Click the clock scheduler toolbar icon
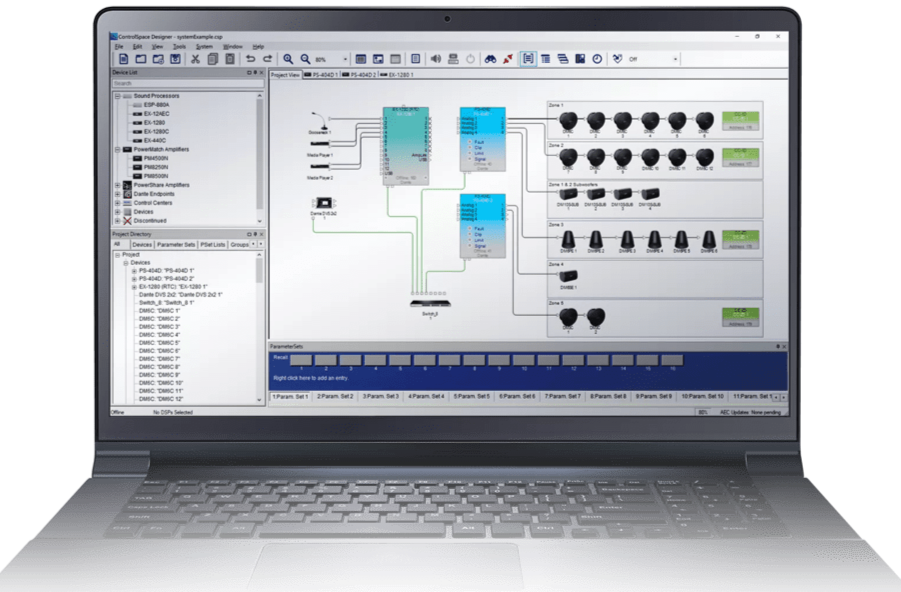Viewport: 901px width, 592px height. (597, 59)
